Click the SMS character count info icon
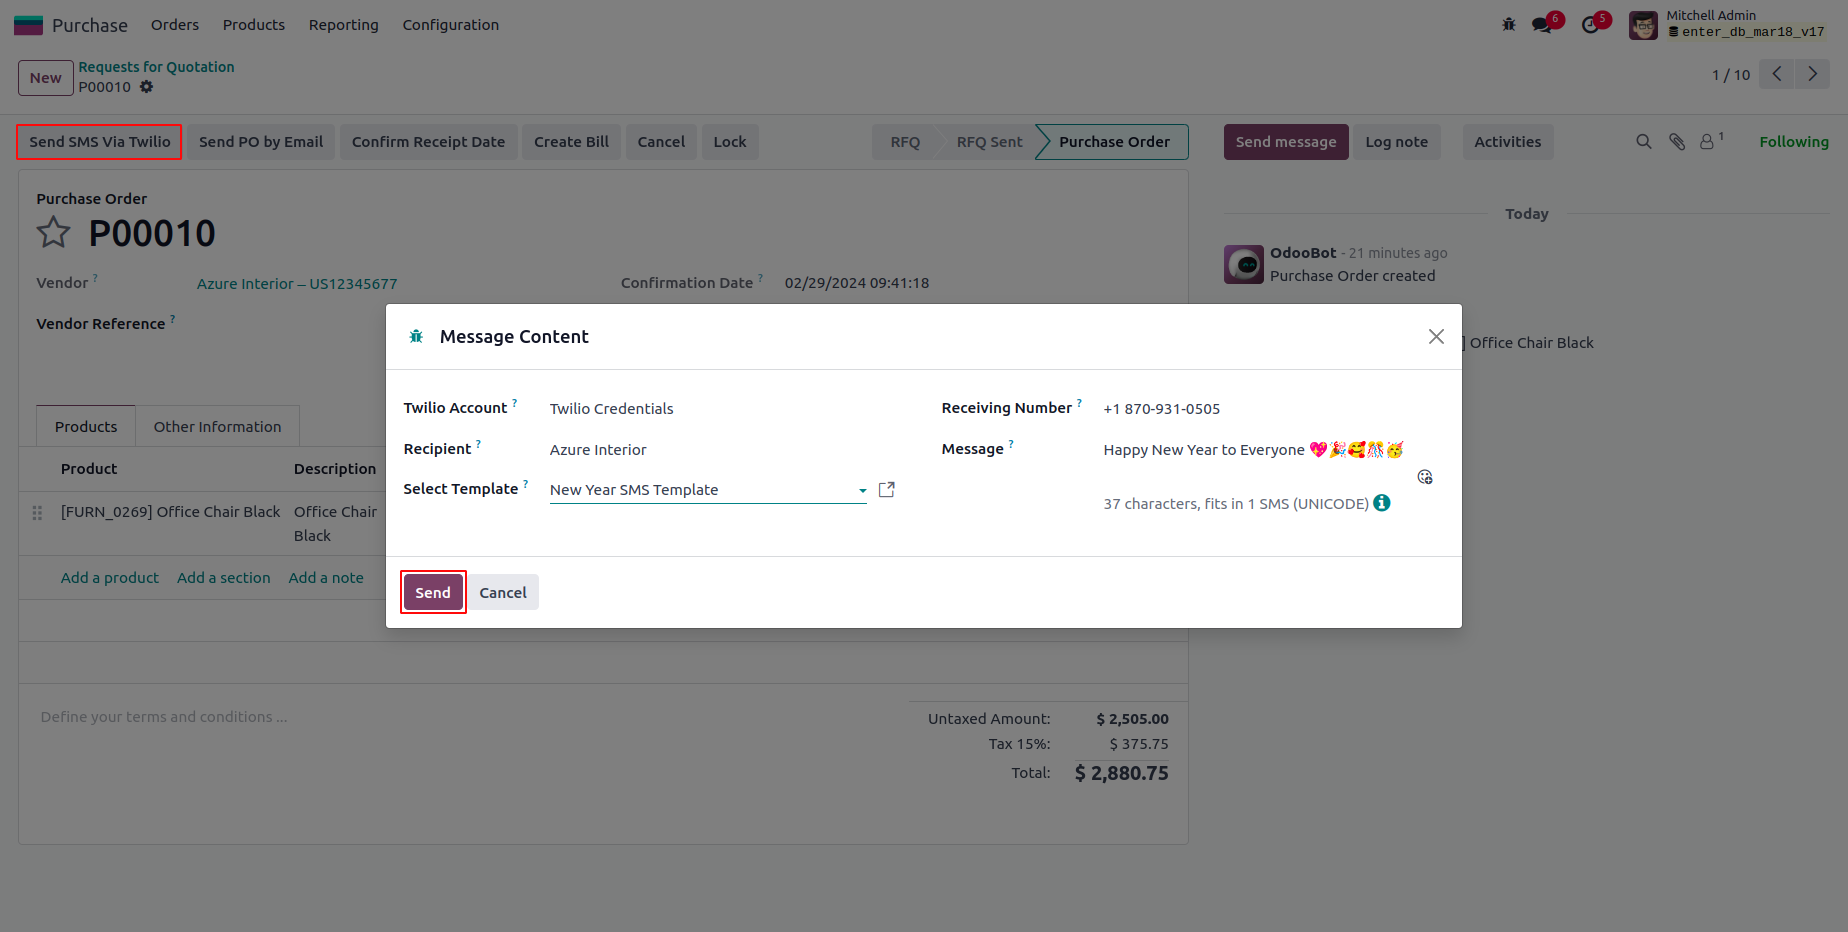Screen dimensions: 1848x932 [1382, 503]
